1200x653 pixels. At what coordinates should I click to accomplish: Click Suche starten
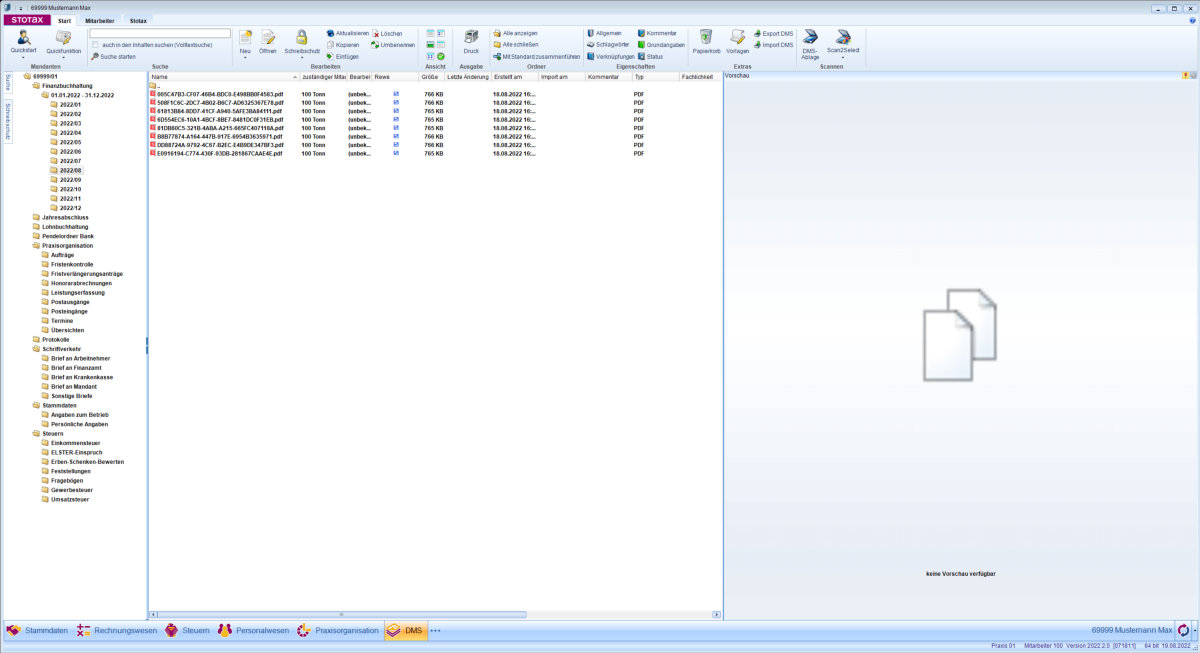pos(118,56)
